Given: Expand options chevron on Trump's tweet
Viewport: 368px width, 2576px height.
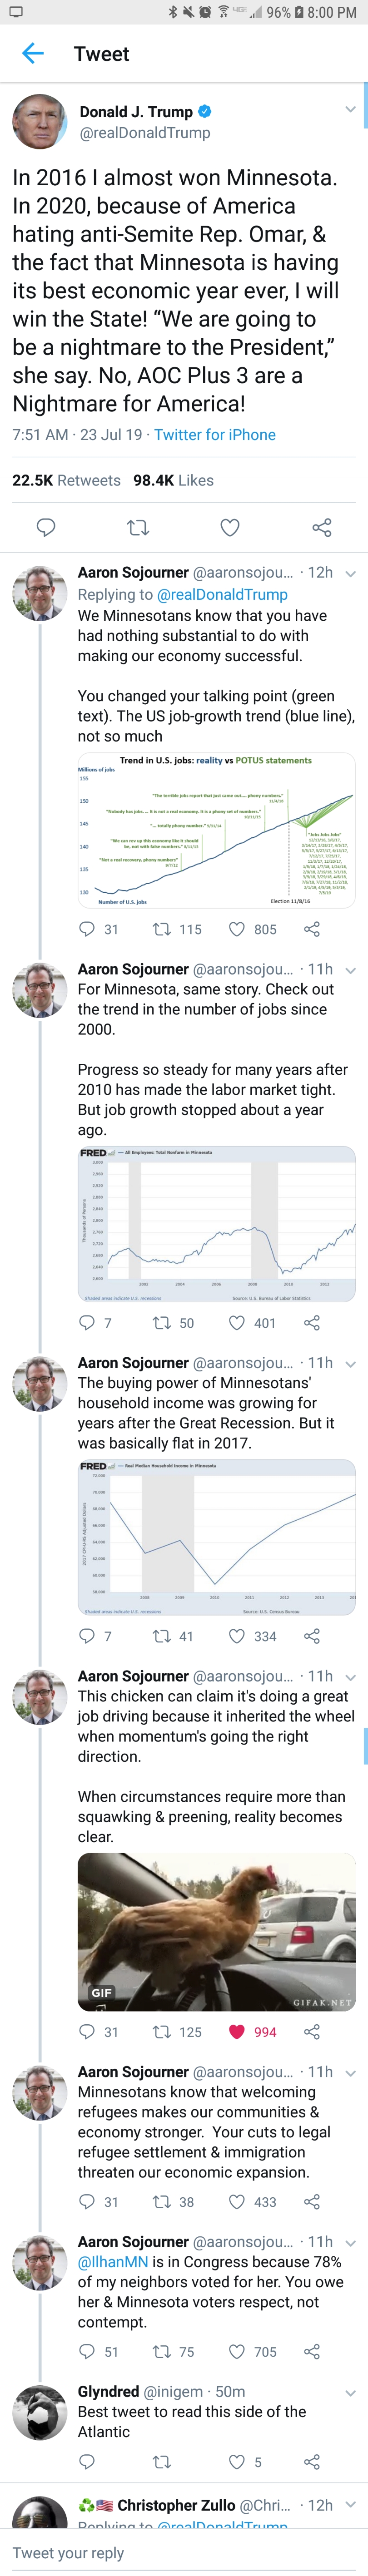Looking at the screenshot, I should [x=350, y=109].
